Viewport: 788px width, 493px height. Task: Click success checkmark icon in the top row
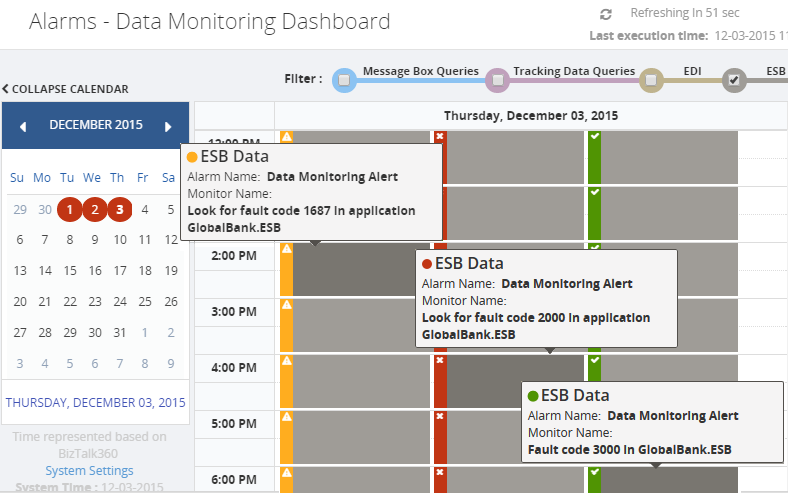(595, 136)
